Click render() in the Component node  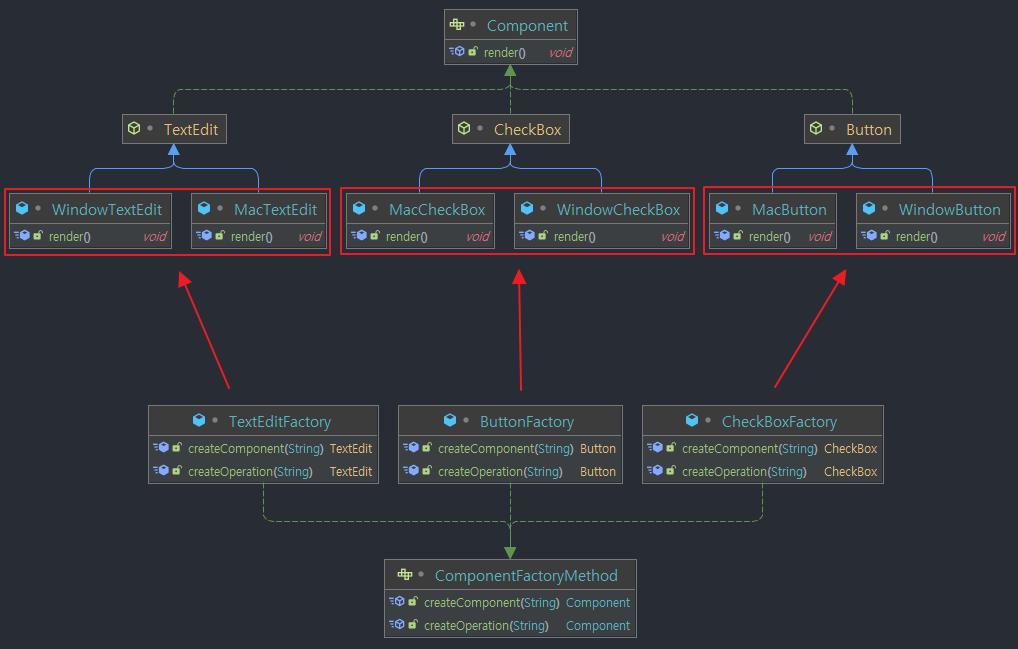504,53
